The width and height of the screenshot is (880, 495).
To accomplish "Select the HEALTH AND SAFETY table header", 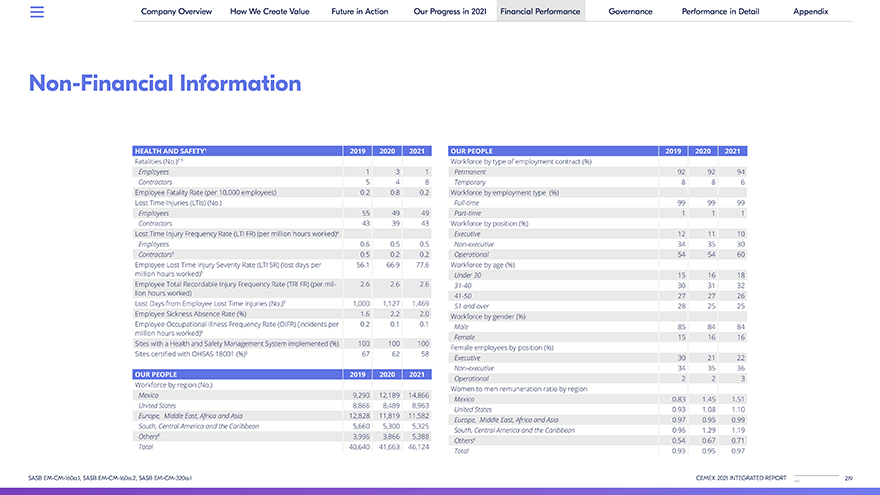I will 170,151.
